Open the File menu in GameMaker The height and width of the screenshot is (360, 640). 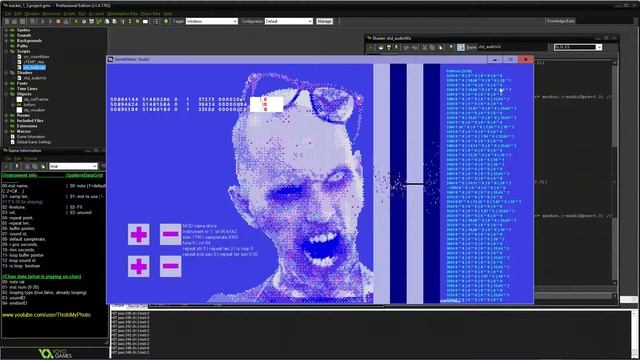(x=8, y=13)
